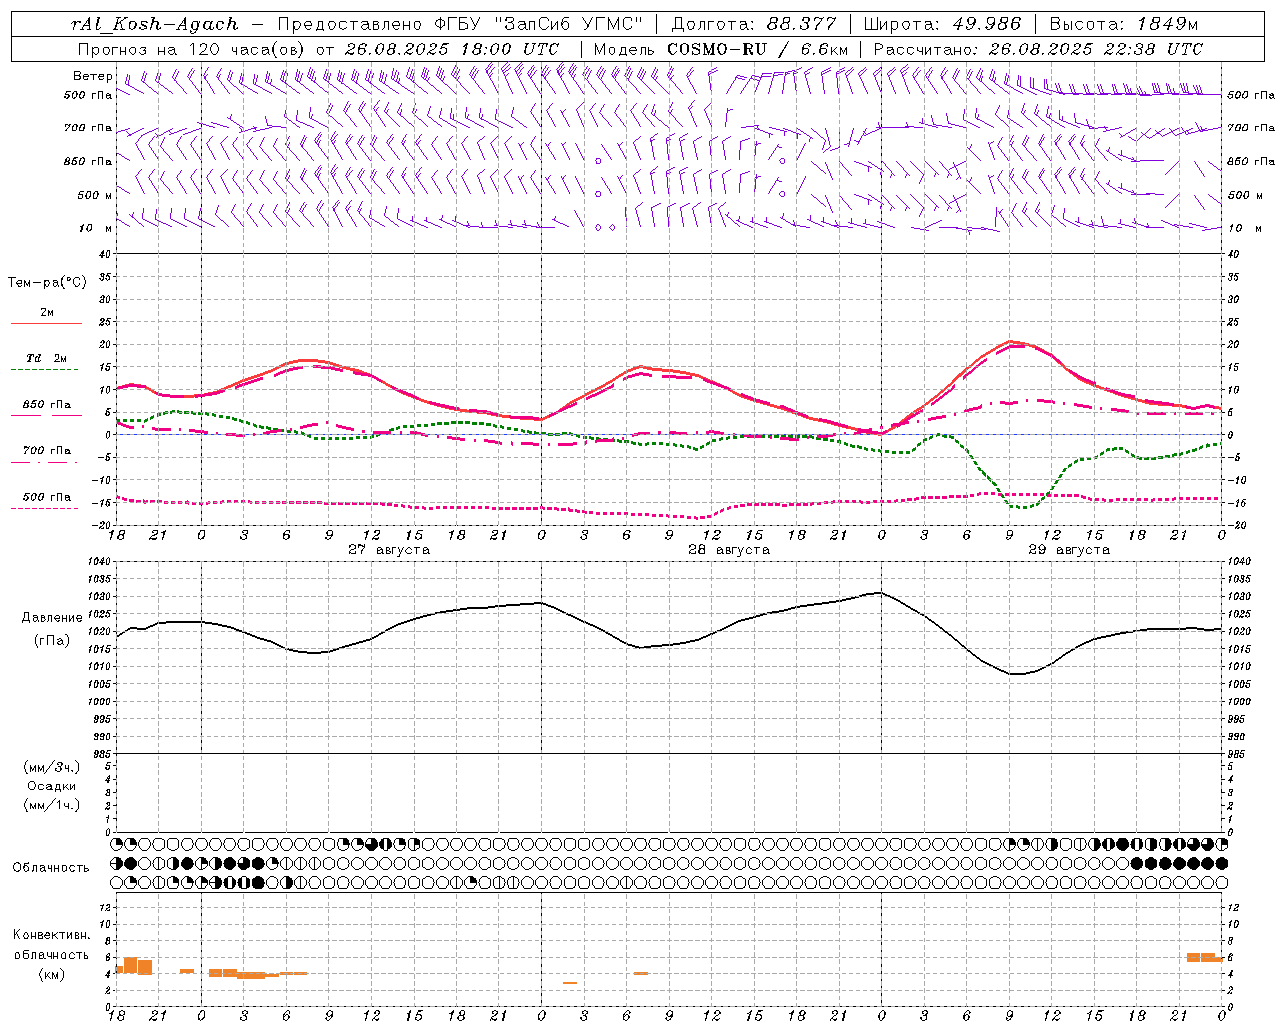Click the station title rAl_Kosh-Agach
1280x1024 pixels.
point(155,24)
